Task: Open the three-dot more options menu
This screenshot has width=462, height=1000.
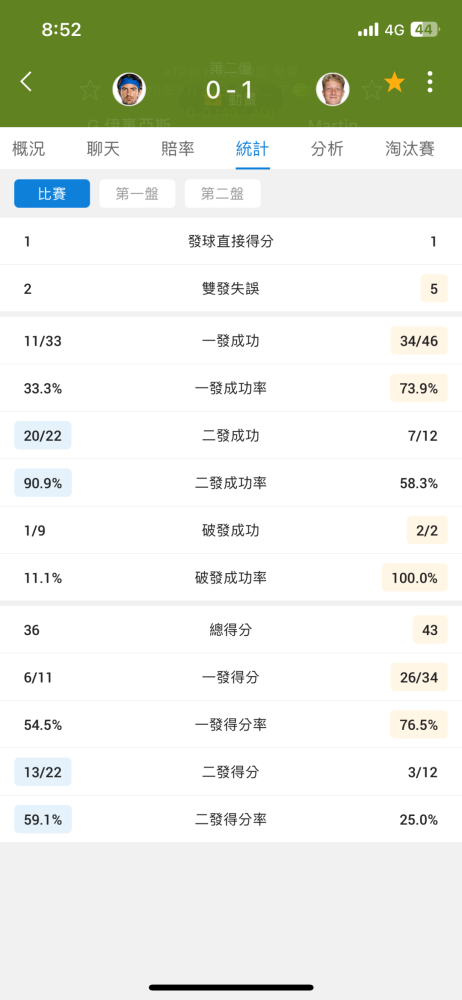Action: pos(430,82)
